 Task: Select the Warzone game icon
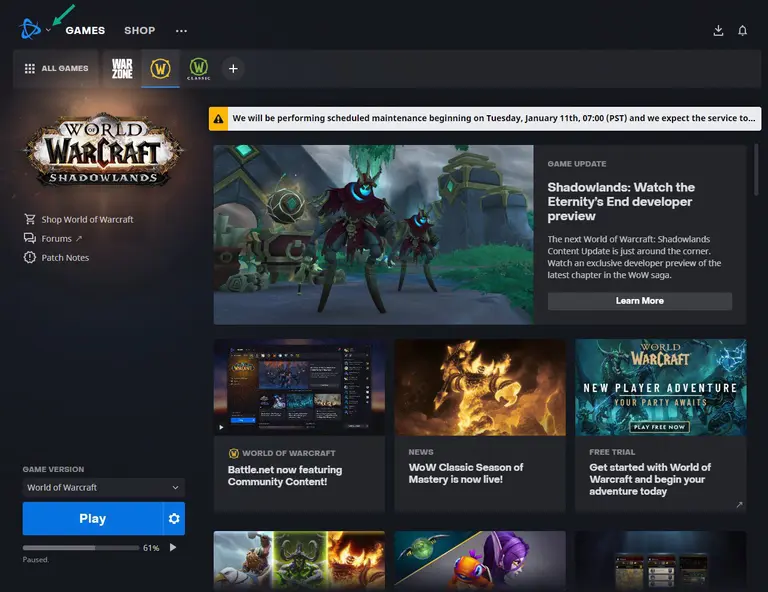[x=122, y=69]
